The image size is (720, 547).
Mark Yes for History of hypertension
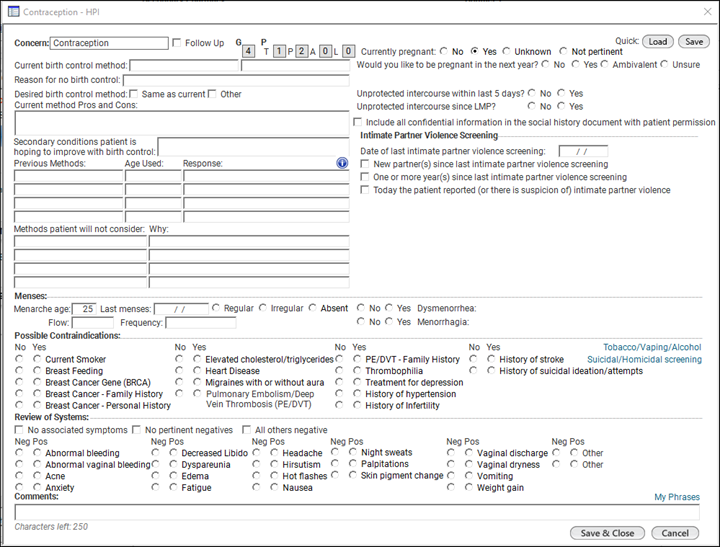point(357,393)
